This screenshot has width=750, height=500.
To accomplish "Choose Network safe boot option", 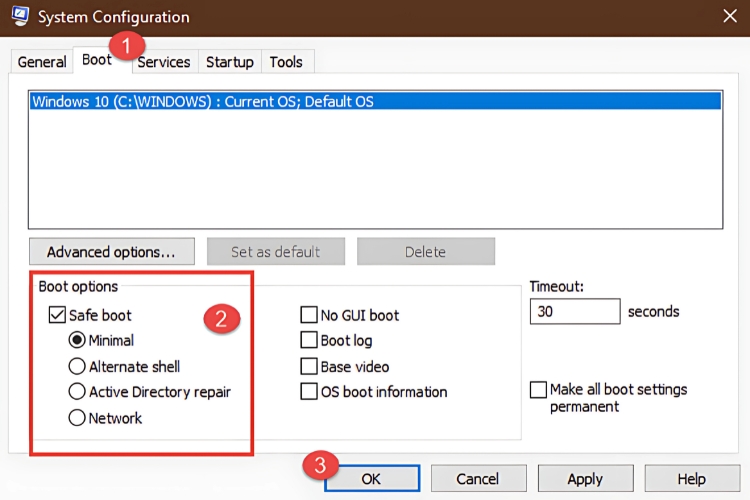I will pos(77,418).
